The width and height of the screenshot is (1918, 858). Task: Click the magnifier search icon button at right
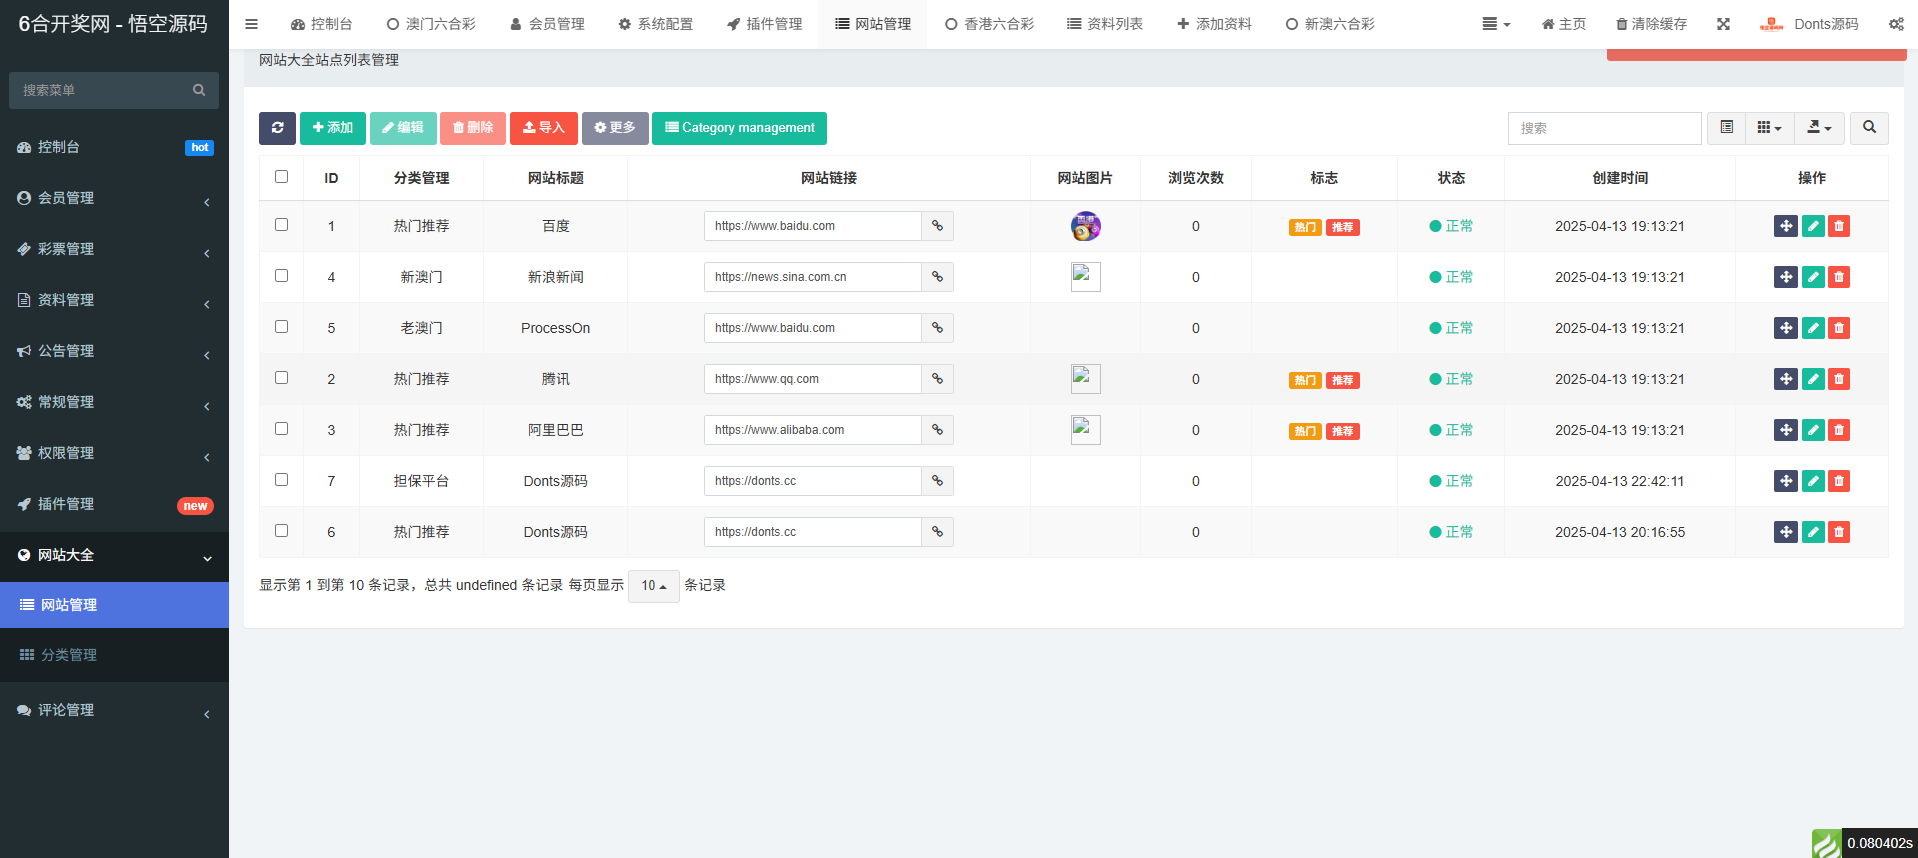1869,128
